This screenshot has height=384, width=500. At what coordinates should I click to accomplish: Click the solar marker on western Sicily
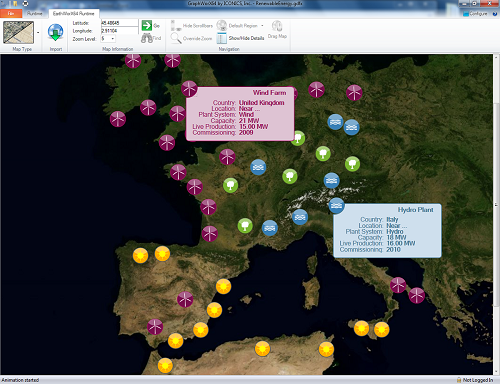pyautogui.click(x=361, y=328)
